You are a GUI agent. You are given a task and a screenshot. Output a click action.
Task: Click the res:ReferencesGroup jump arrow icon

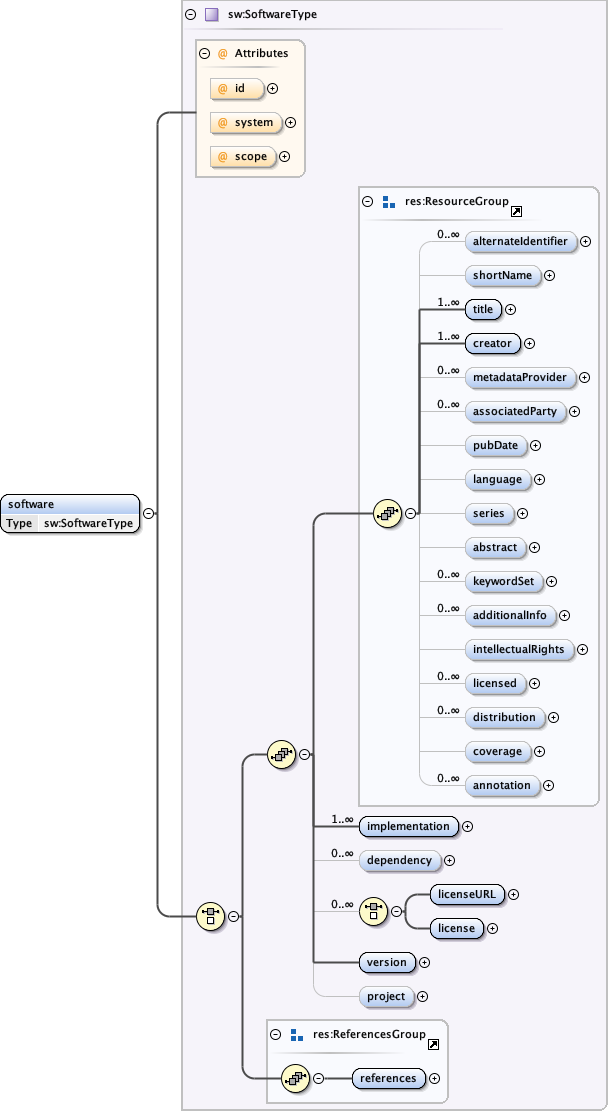433,1045
